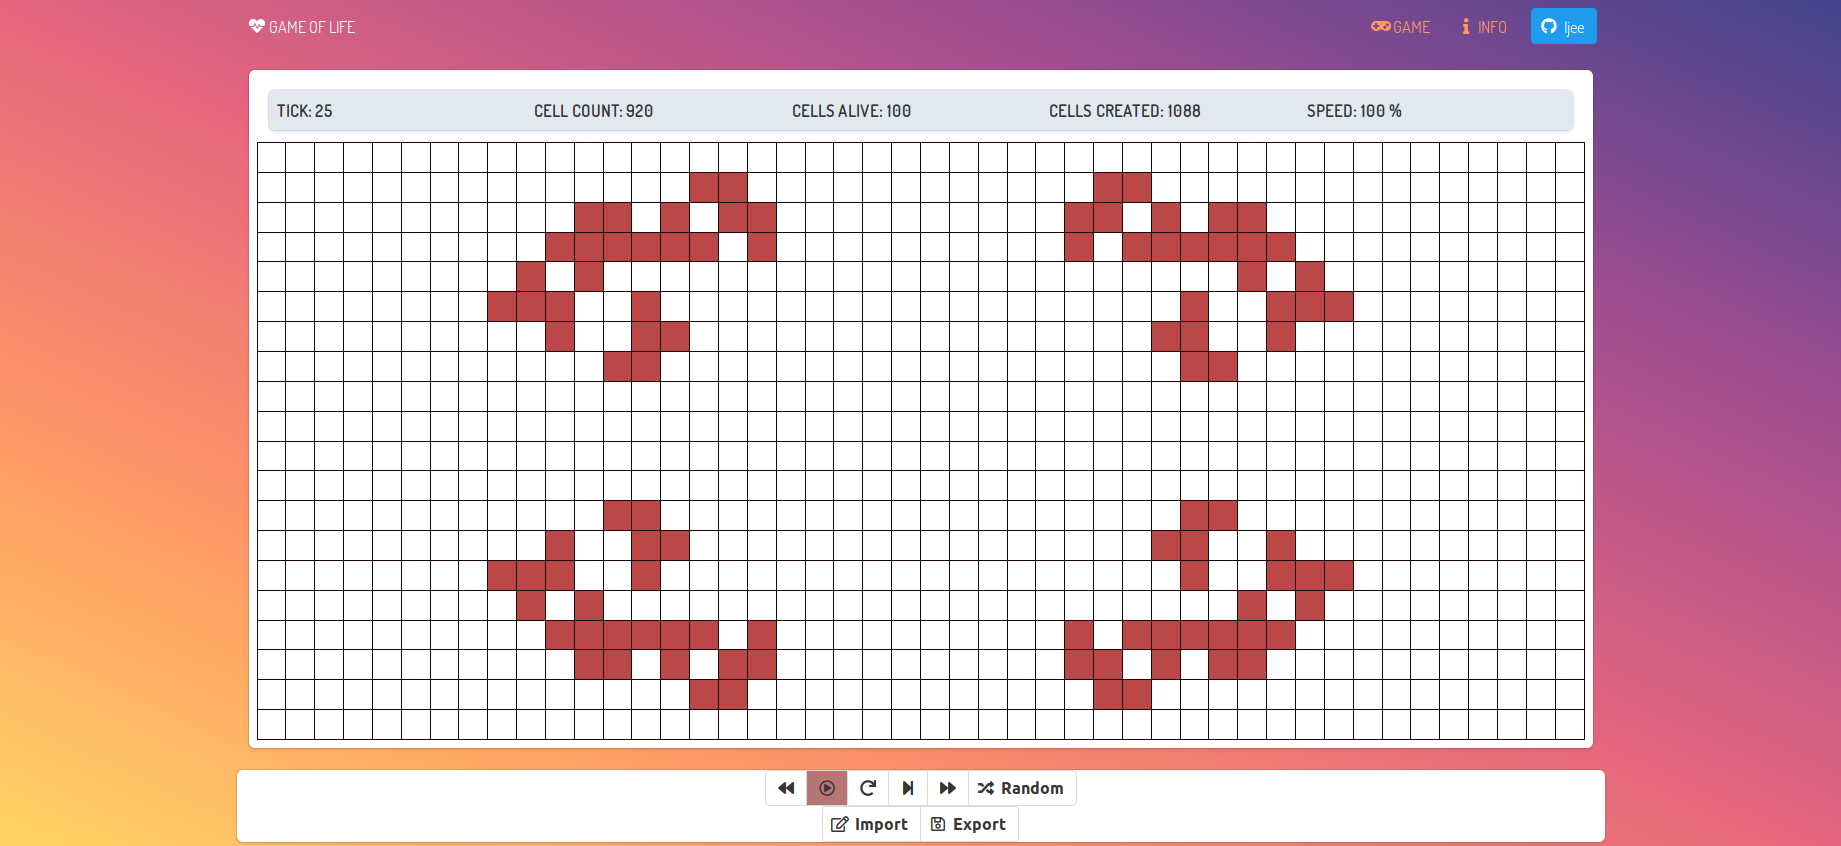Open the GAME nav link
Viewport: 1841px width, 846px height.
pos(1401,27)
